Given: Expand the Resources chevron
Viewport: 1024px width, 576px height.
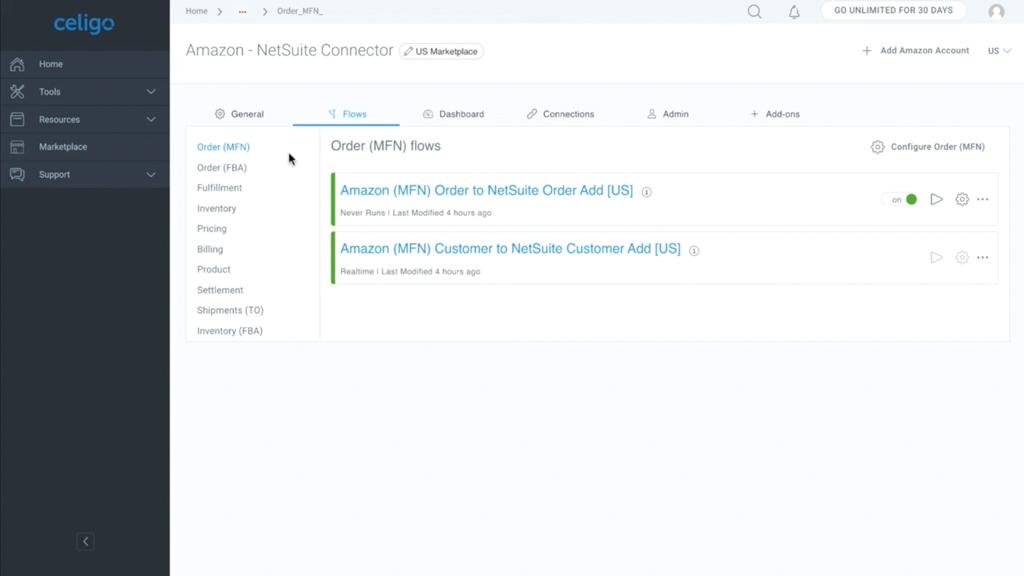Looking at the screenshot, I should [151, 120].
